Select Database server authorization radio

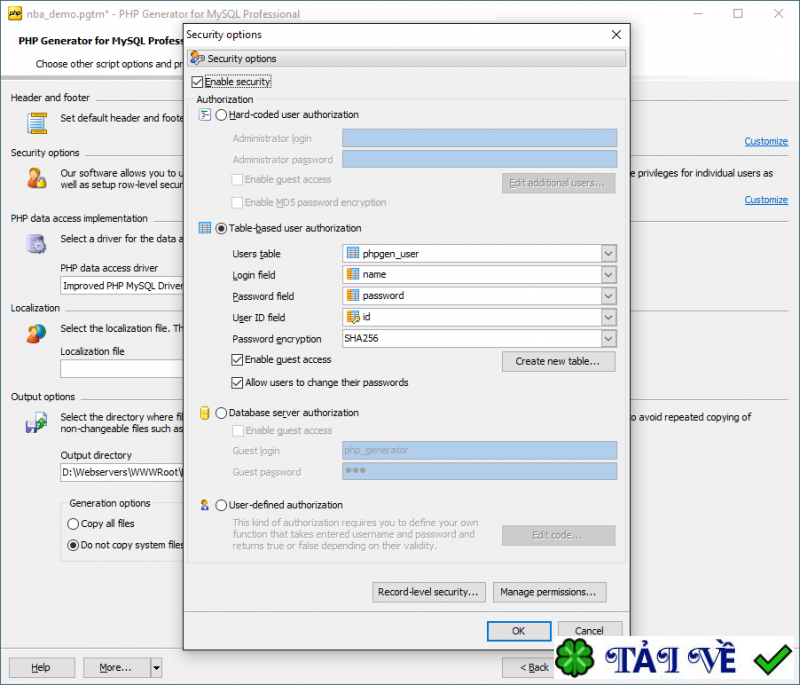(x=221, y=413)
